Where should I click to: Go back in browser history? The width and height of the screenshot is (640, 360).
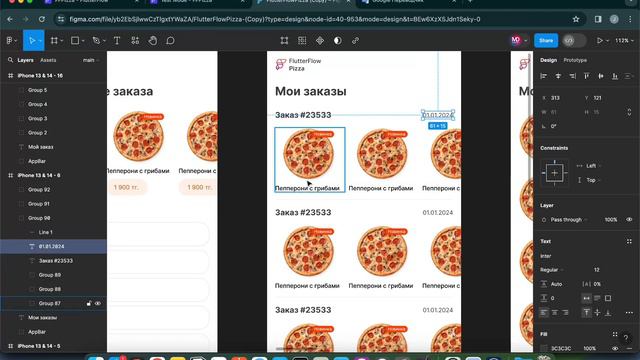point(10,19)
